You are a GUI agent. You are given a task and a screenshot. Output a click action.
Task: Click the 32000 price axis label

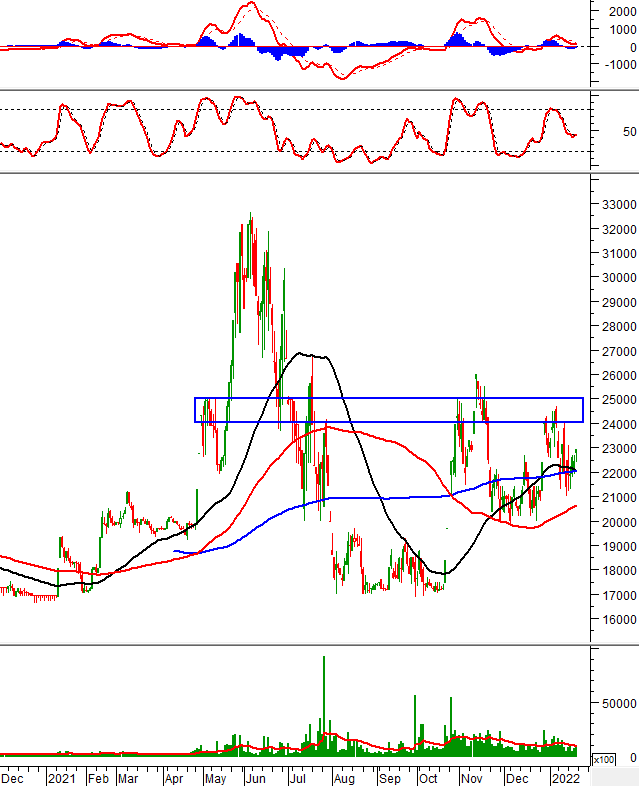click(619, 229)
